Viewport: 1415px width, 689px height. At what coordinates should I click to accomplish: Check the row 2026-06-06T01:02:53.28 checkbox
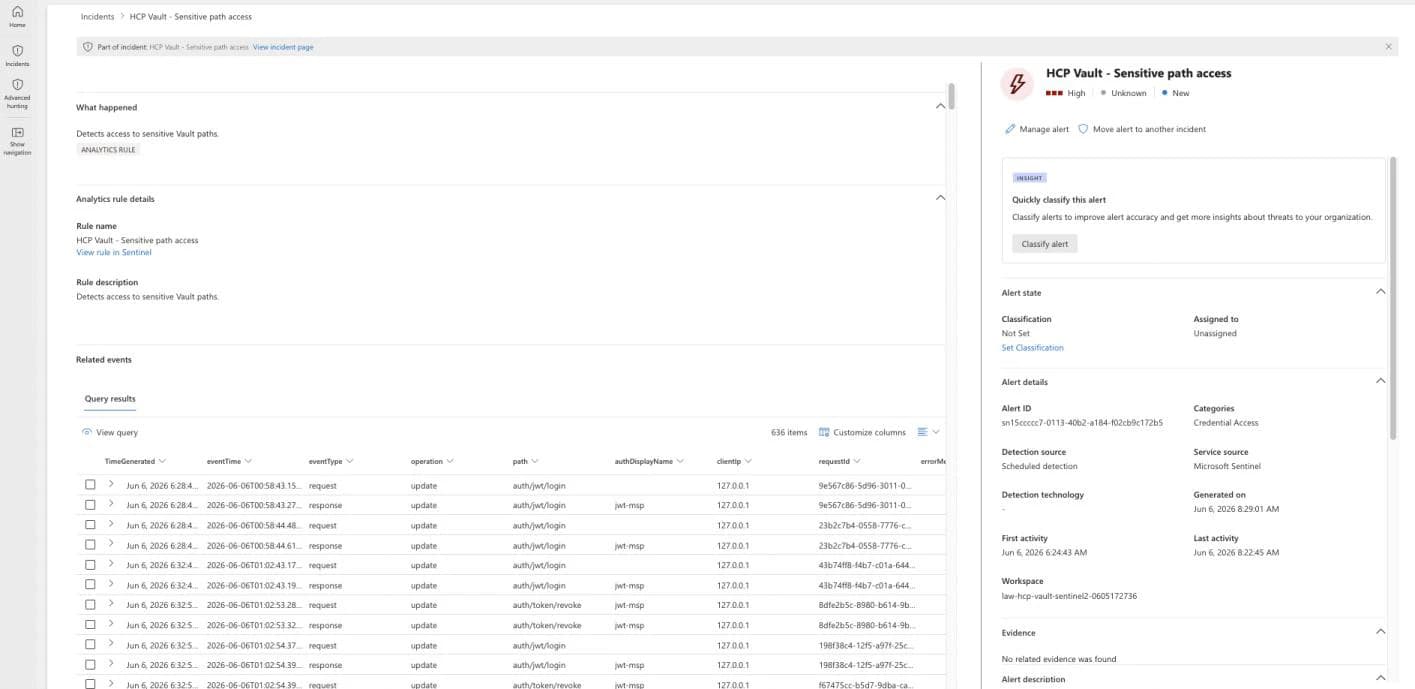[x=90, y=605]
